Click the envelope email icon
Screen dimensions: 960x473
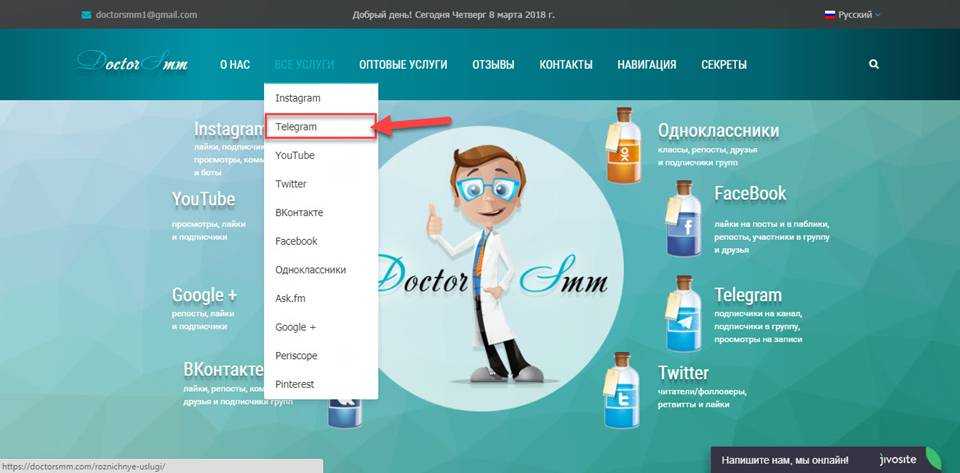pyautogui.click(x=86, y=15)
